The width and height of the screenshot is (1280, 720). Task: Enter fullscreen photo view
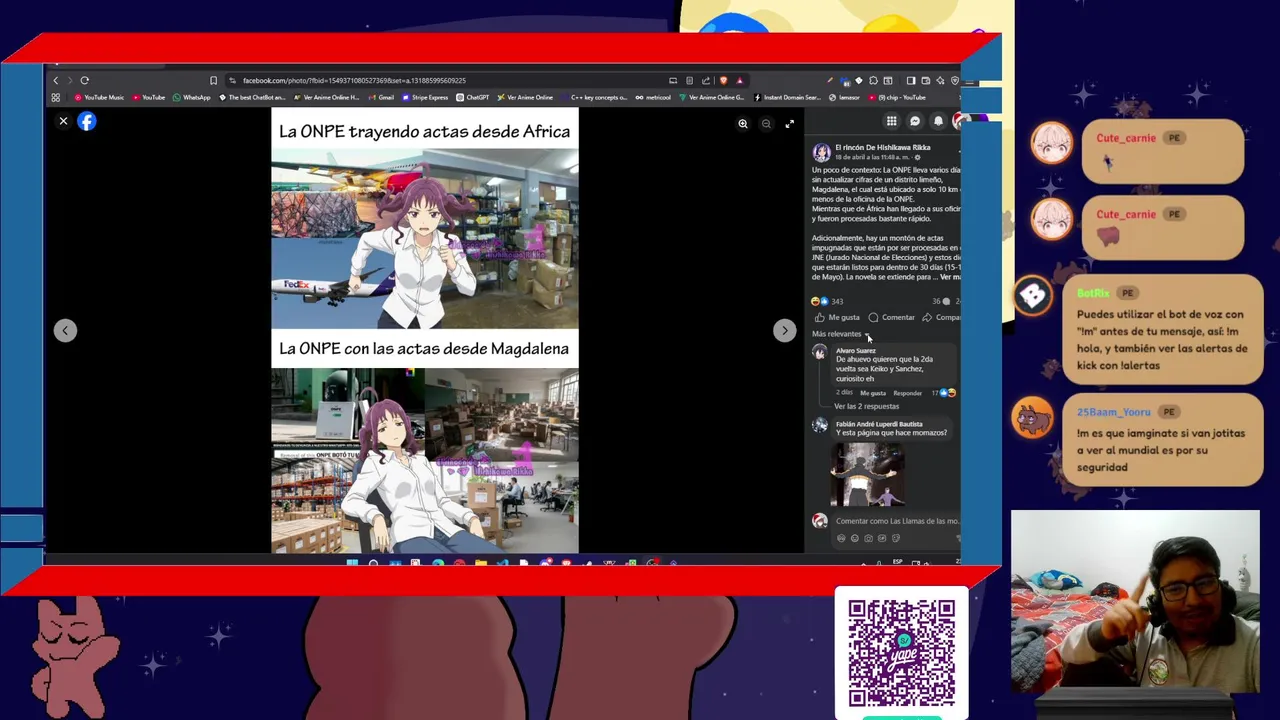(789, 124)
